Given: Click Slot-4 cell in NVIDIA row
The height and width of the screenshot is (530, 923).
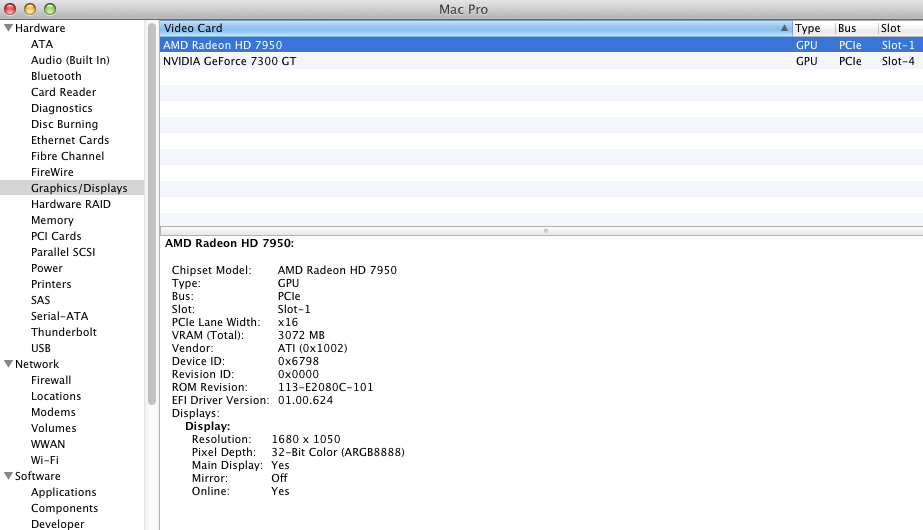Looking at the screenshot, I should pos(898,61).
